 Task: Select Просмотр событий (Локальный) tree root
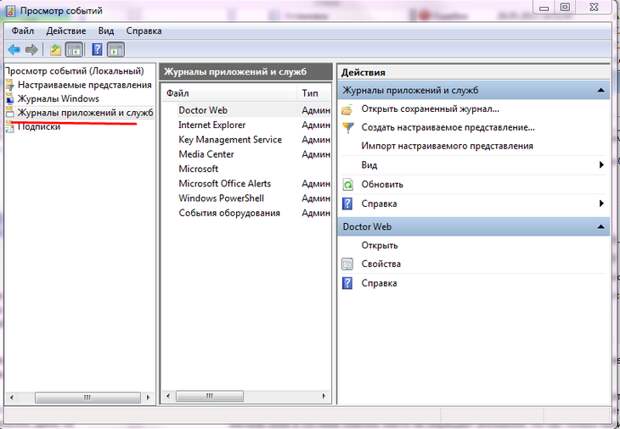[x=76, y=71]
